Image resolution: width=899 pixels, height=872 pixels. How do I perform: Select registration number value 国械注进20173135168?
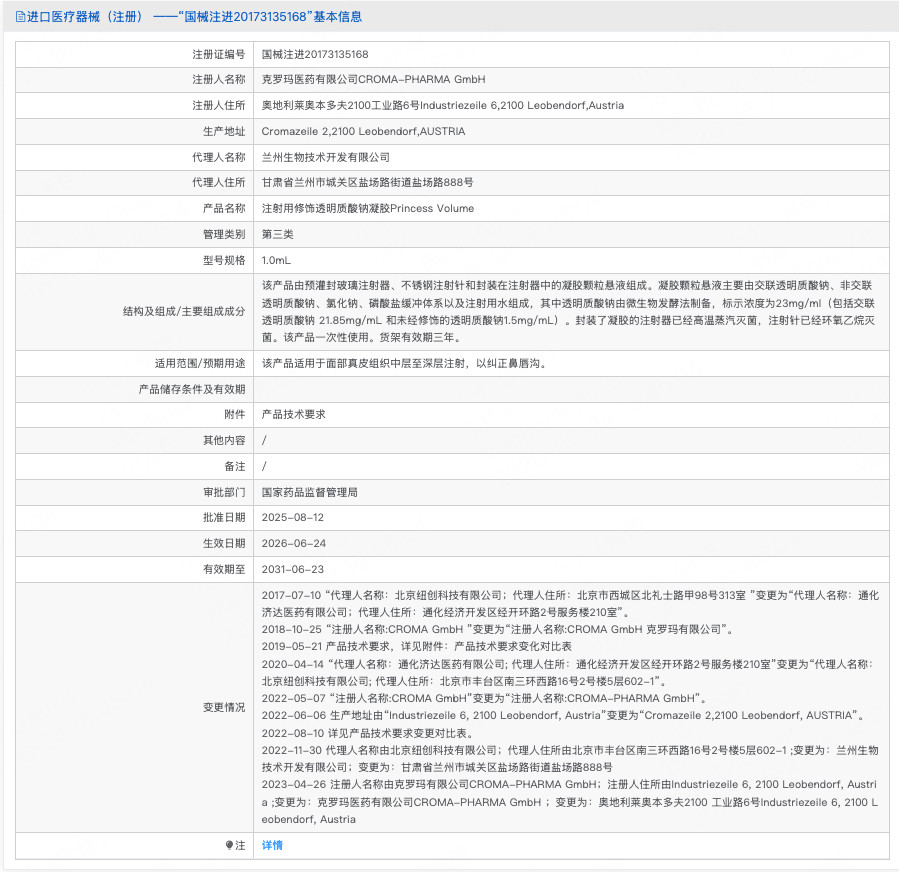point(315,54)
